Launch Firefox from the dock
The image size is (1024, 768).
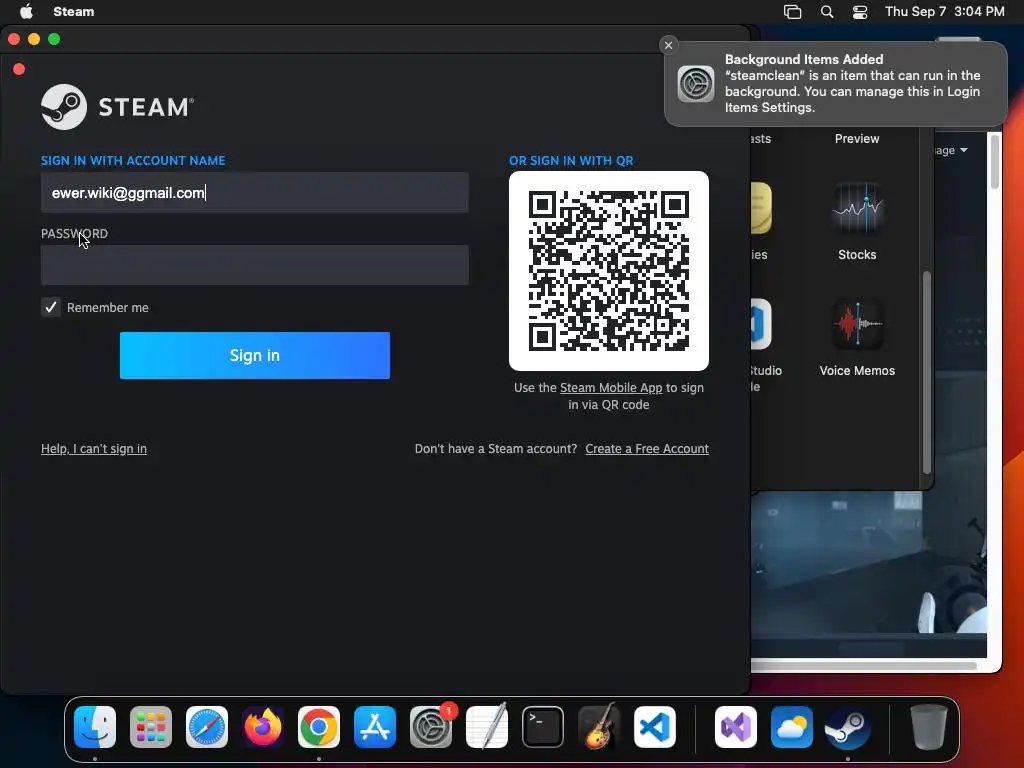coord(263,727)
